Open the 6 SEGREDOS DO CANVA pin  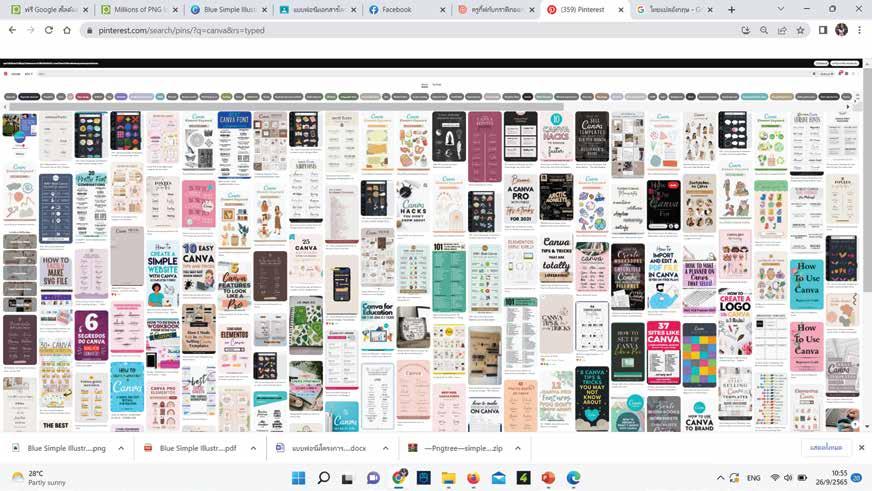tap(92, 335)
